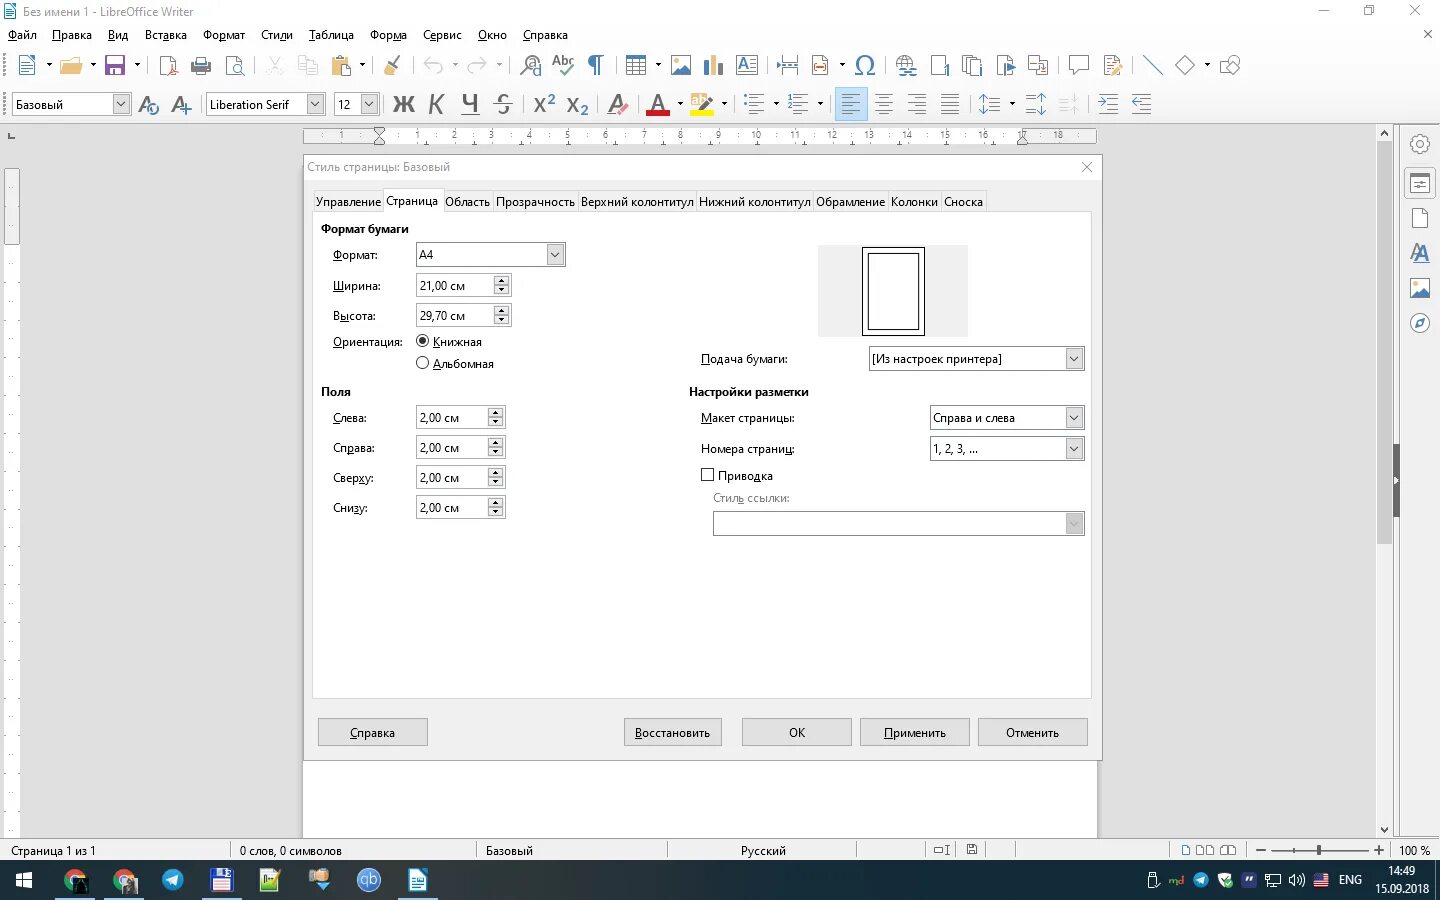Insert a comment icon
This screenshot has height=900, width=1440.
pyautogui.click(x=1078, y=66)
